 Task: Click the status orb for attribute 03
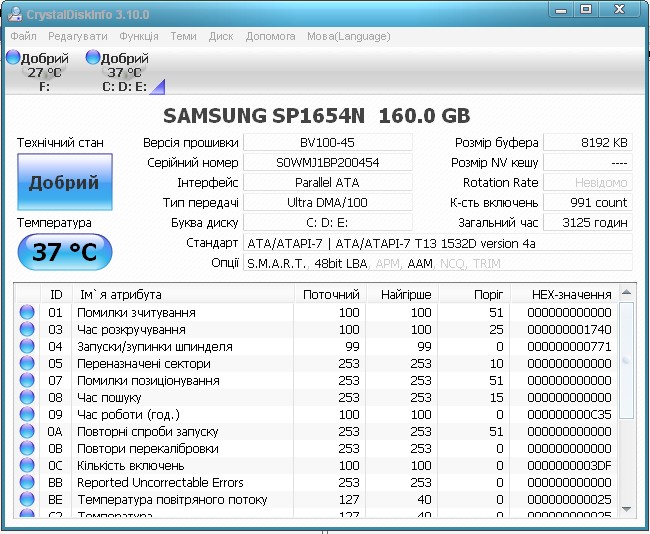(x=27, y=329)
